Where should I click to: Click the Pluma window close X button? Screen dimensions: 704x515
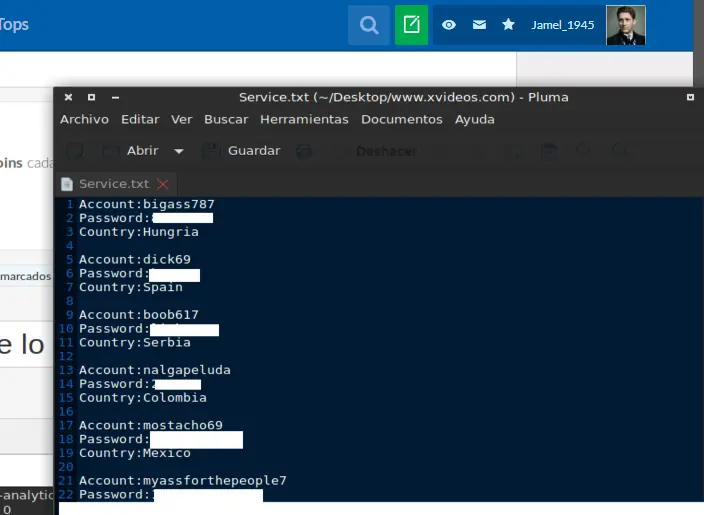(x=68, y=97)
